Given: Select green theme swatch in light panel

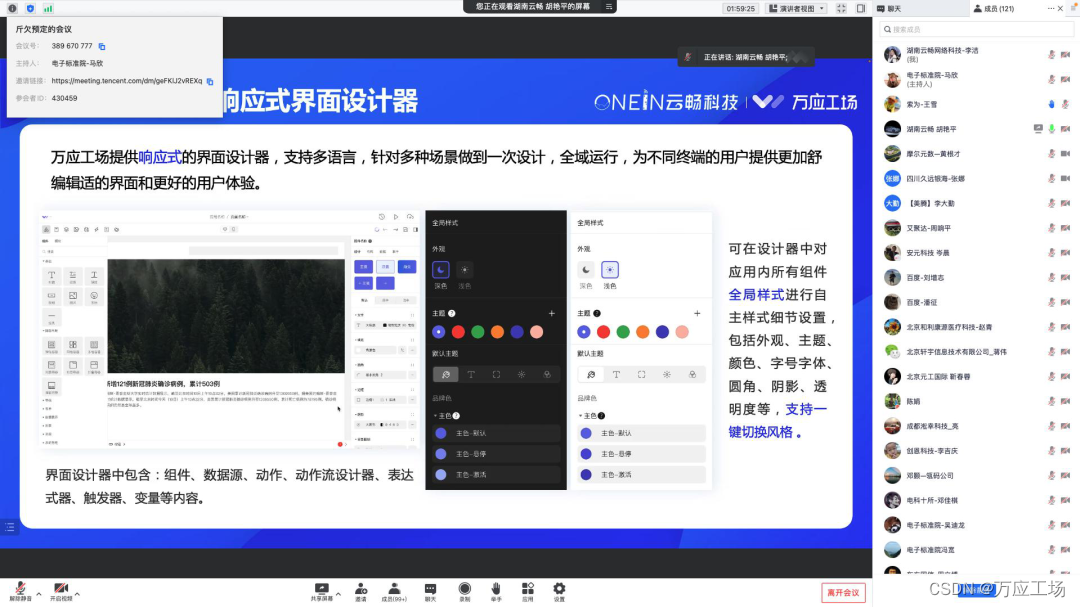Looking at the screenshot, I should coord(623,332).
